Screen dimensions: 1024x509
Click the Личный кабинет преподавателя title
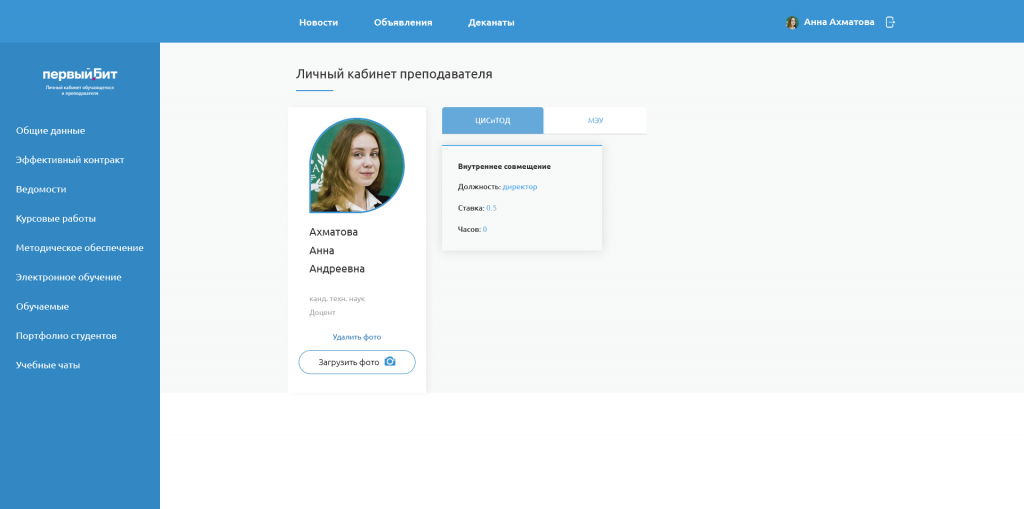point(394,74)
